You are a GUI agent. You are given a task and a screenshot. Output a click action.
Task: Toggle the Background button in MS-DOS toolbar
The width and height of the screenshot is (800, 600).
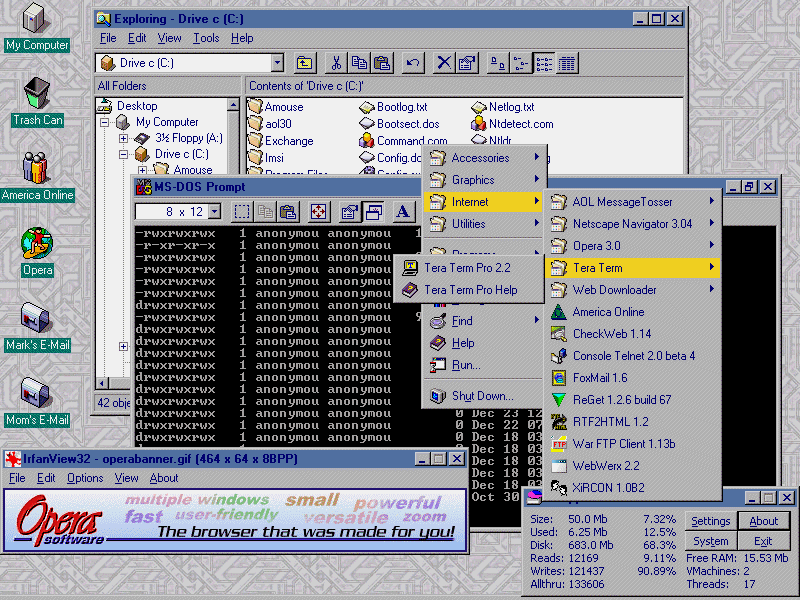tap(373, 212)
